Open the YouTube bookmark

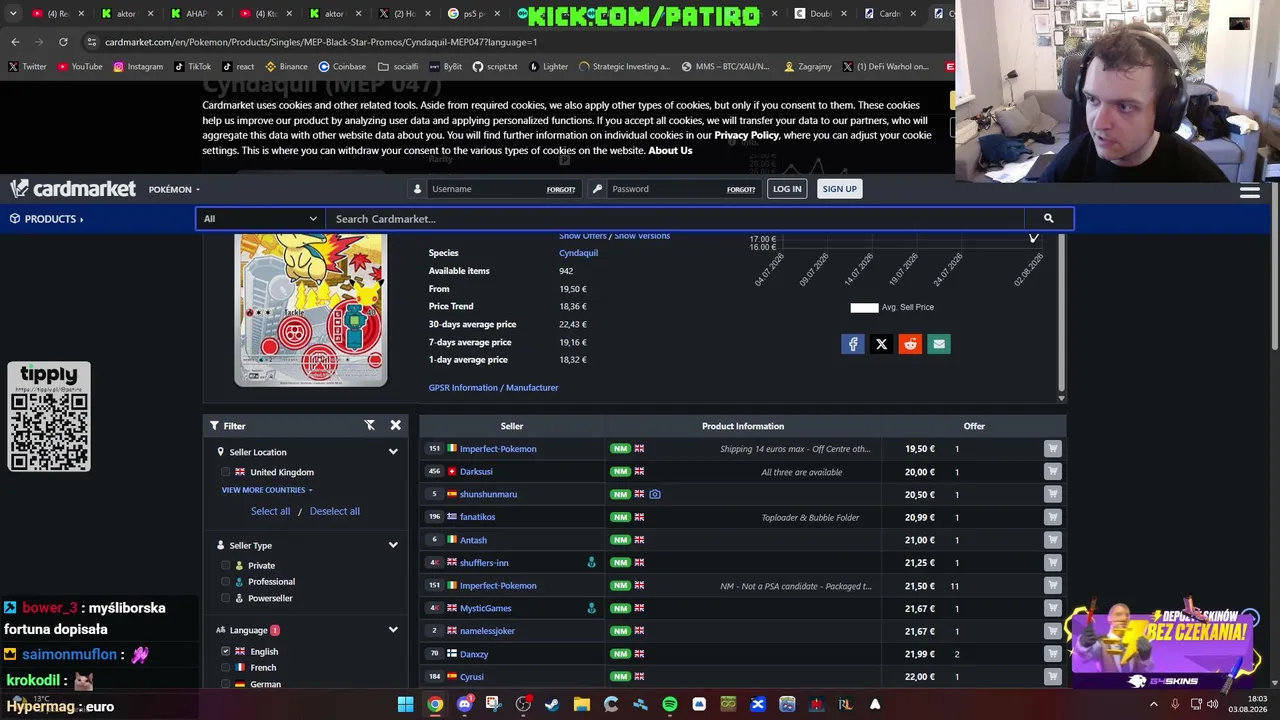pyautogui.click(x=80, y=67)
